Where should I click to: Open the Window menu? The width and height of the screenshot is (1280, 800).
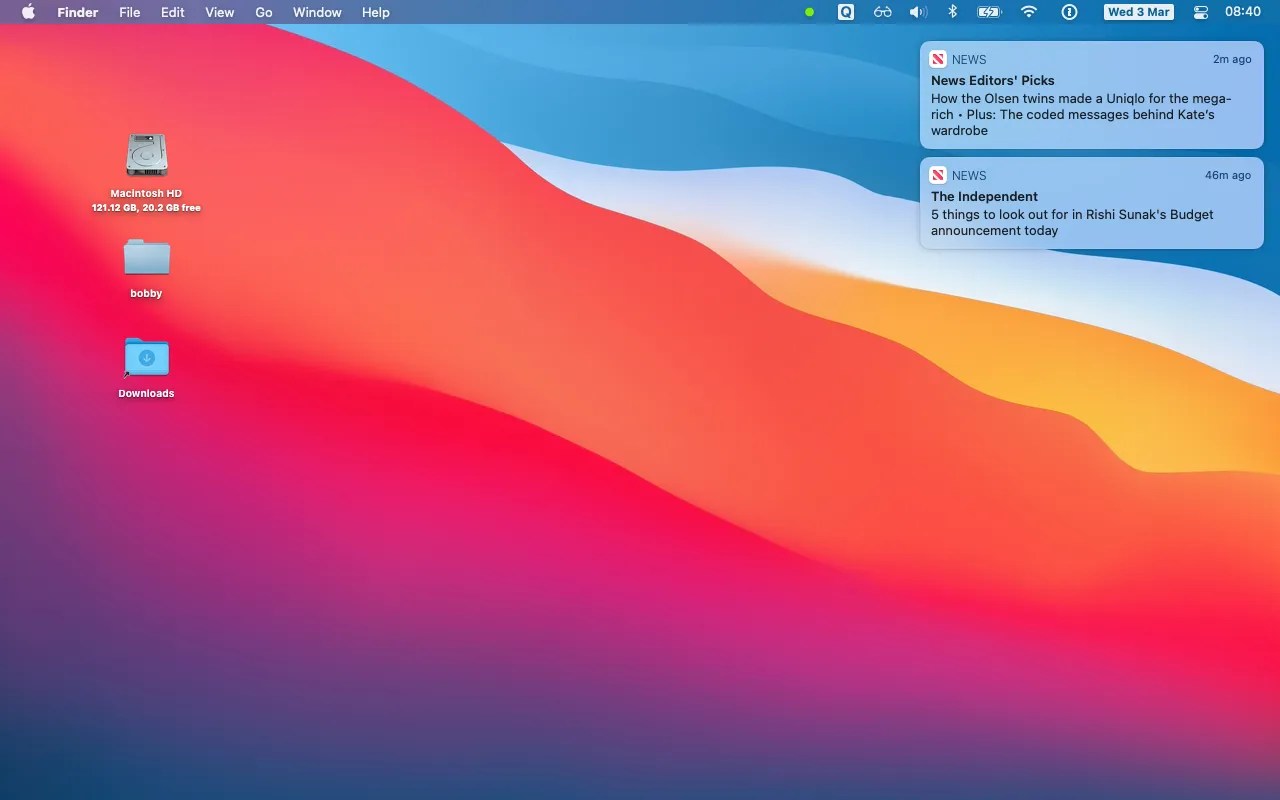click(x=317, y=12)
